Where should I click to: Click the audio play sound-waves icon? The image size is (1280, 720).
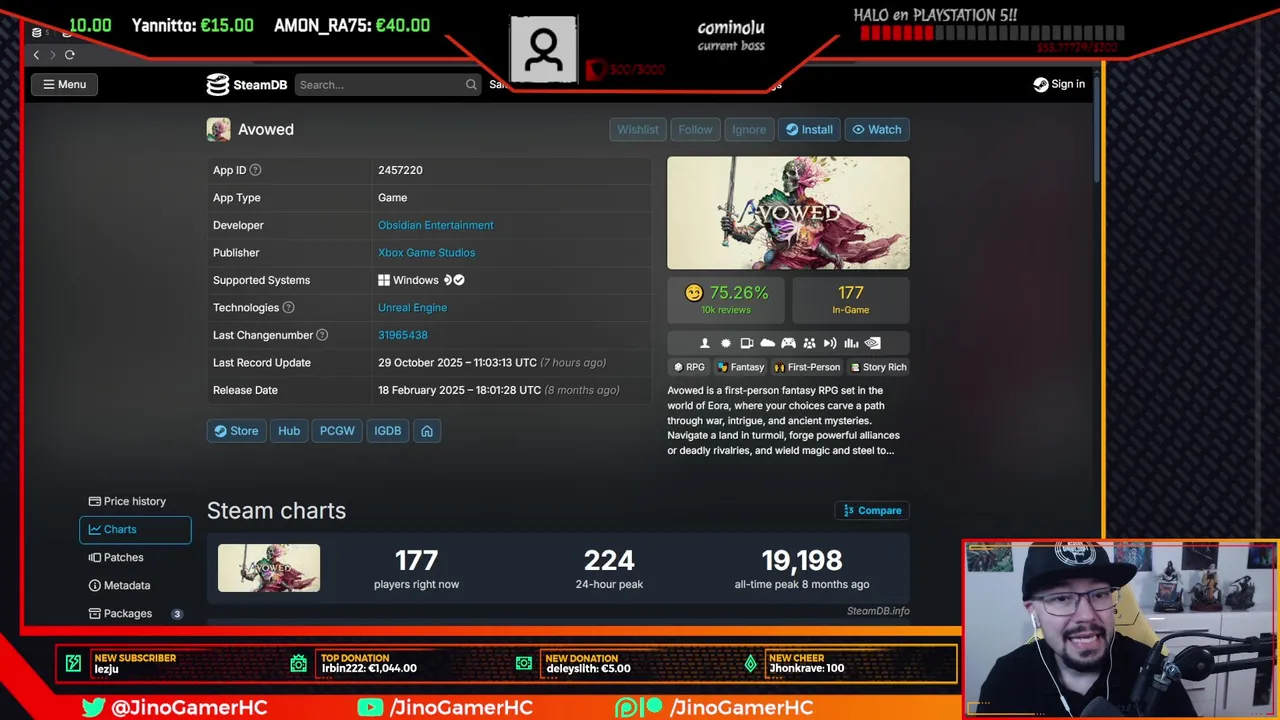(x=830, y=343)
